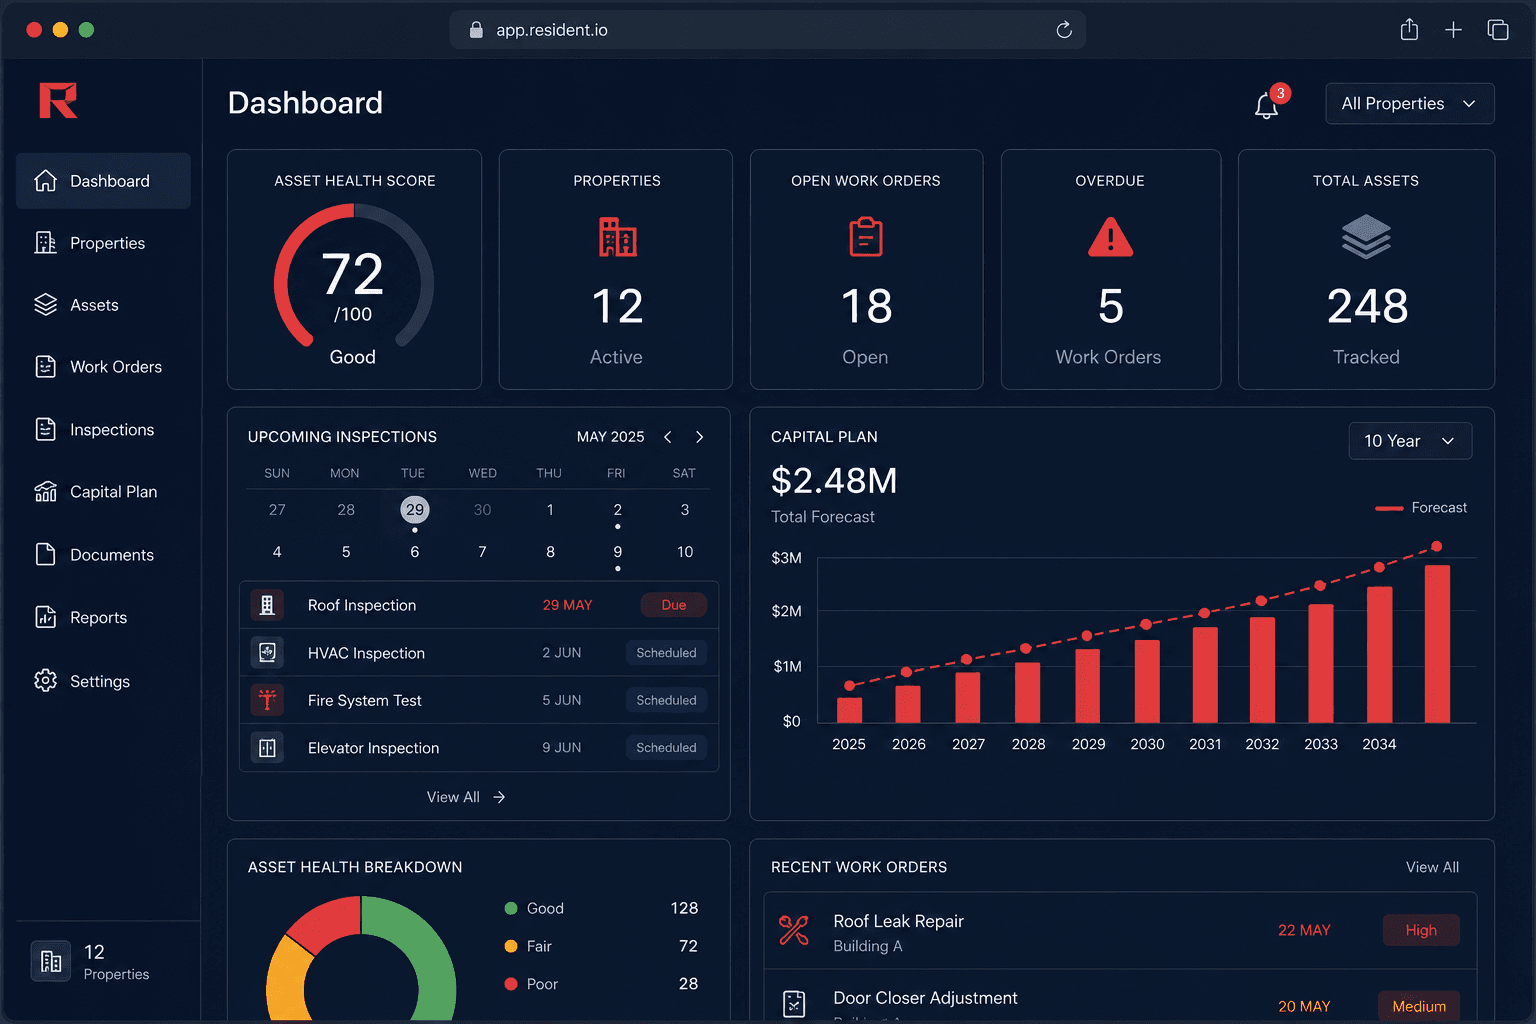This screenshot has width=1536, height=1024.
Task: Click the app.resident.io address field
Action: 767,30
